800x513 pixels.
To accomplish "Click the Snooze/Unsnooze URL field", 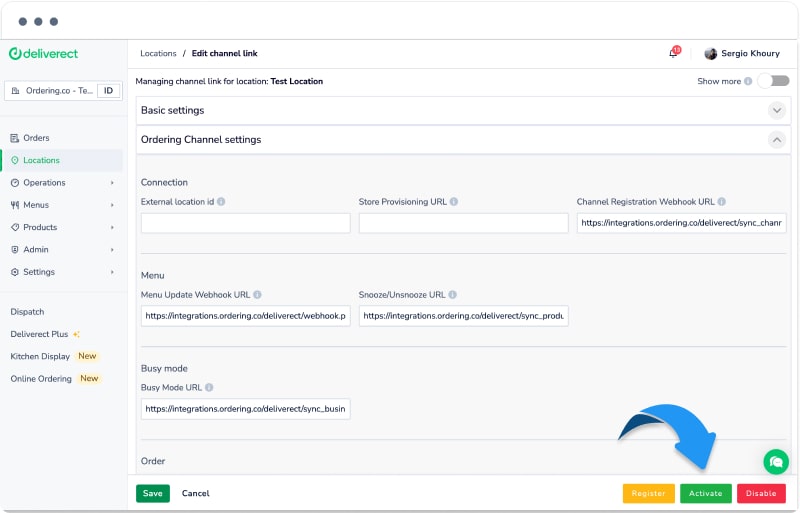I will tap(463, 316).
